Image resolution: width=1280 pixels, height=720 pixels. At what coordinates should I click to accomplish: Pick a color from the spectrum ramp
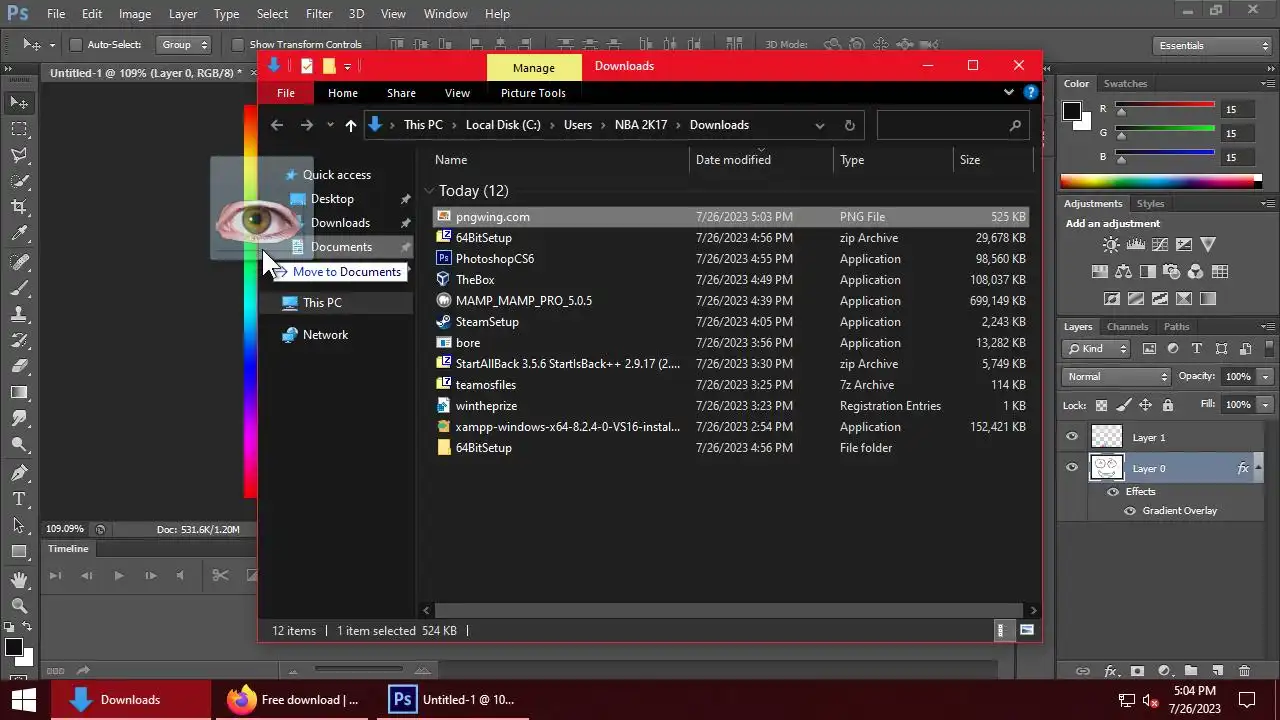(x=1161, y=182)
